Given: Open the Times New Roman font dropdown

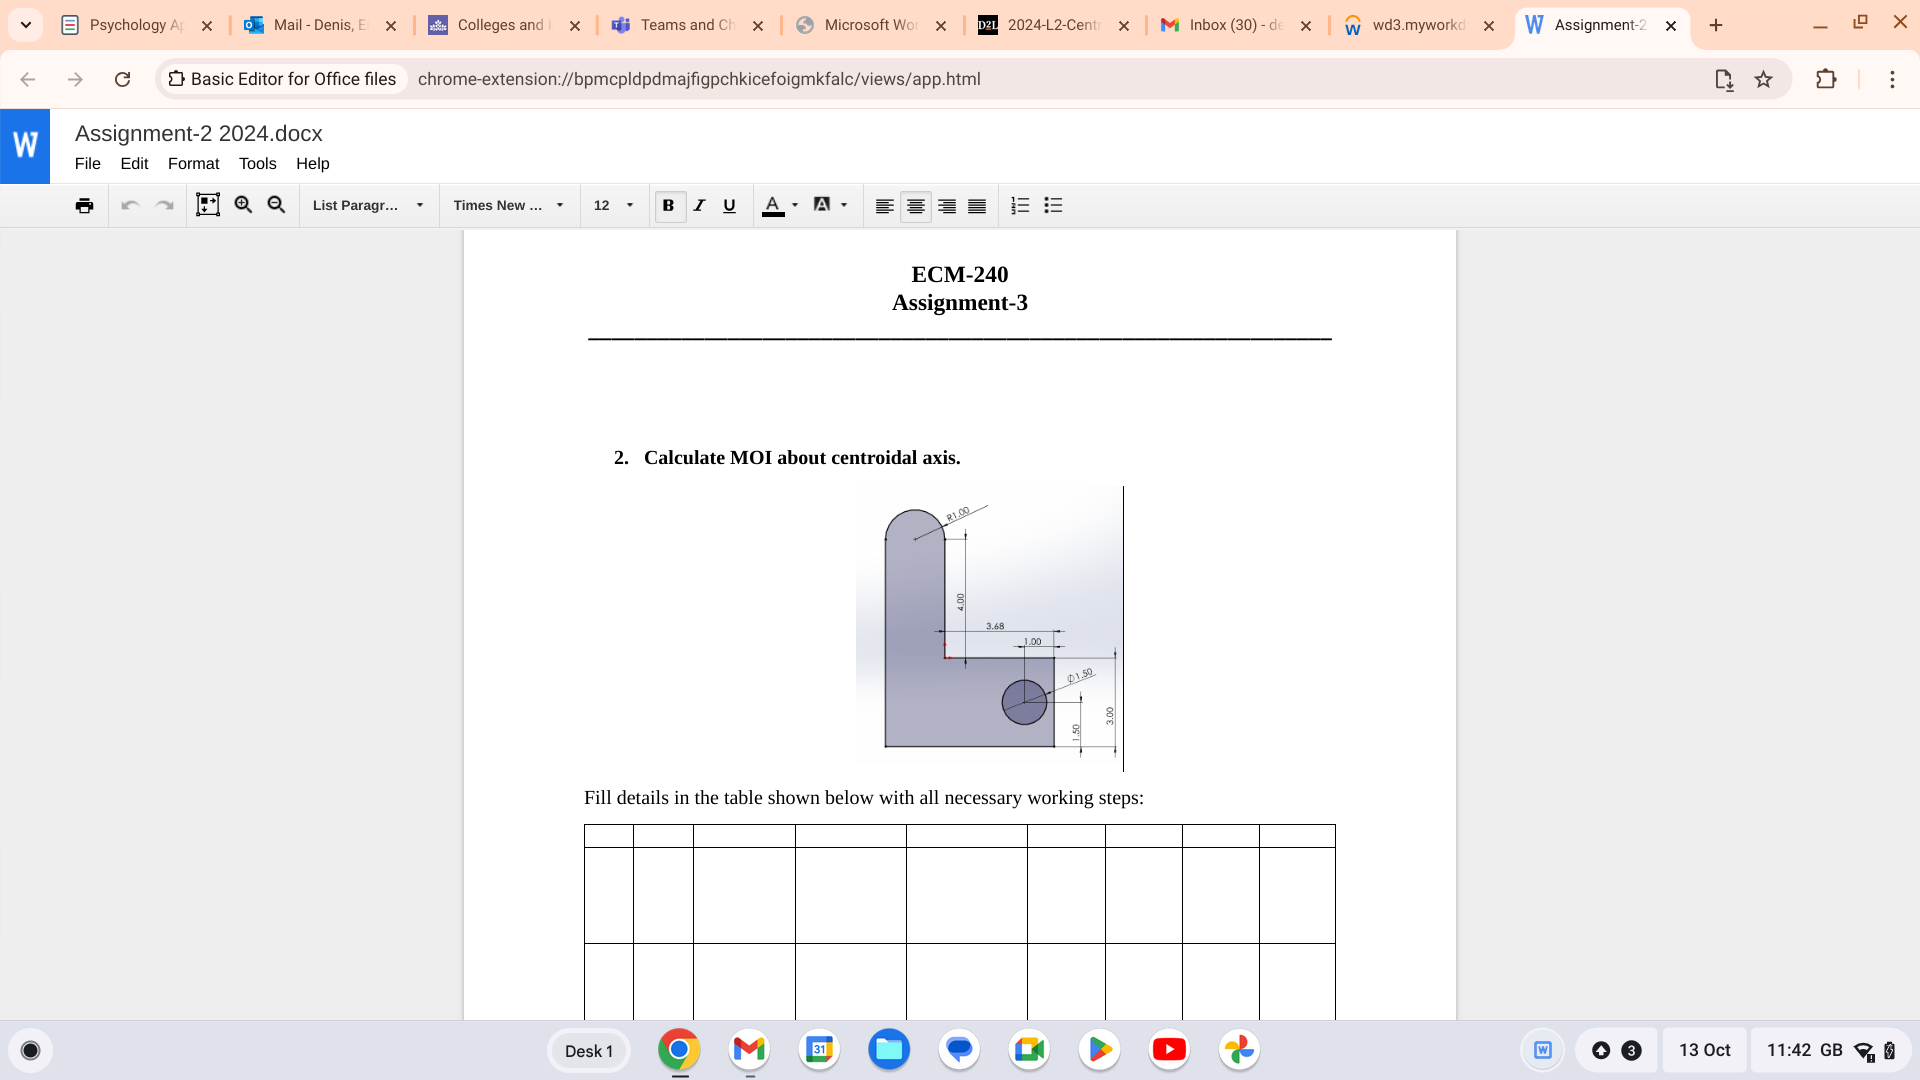Looking at the screenshot, I should (508, 205).
